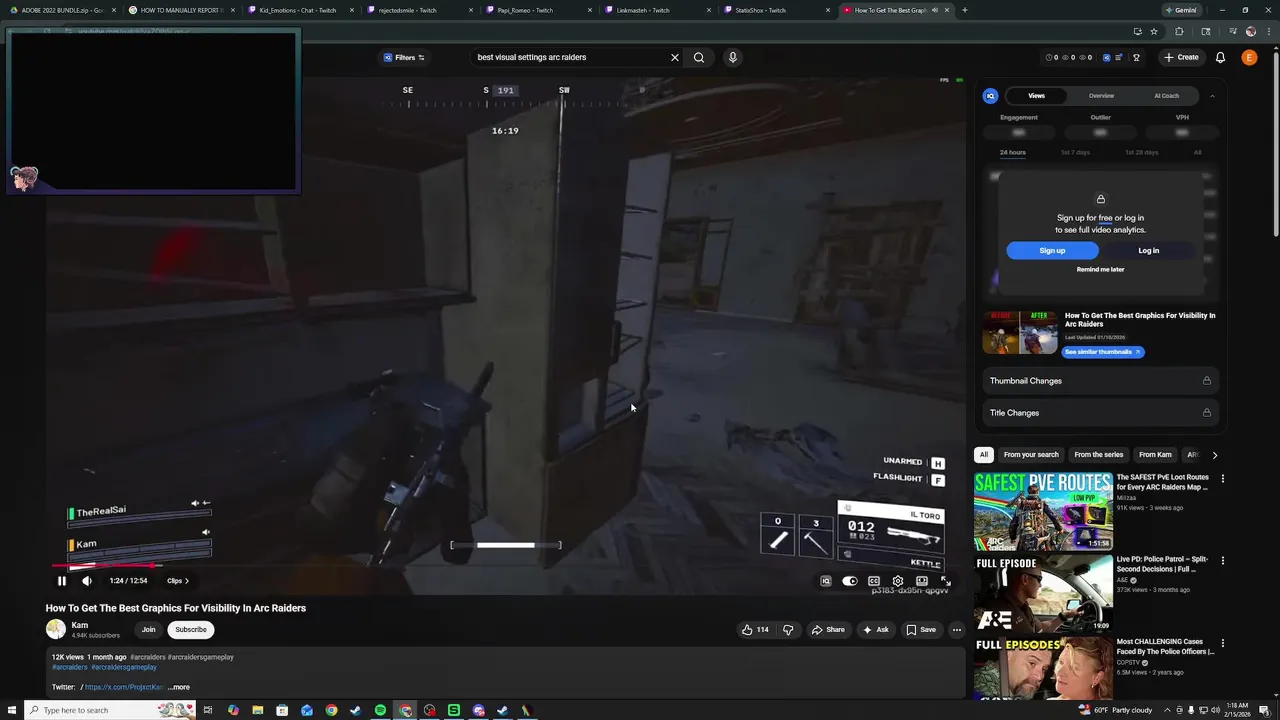Subscribe to the Kam channel
1280x720 pixels.
tap(191, 630)
